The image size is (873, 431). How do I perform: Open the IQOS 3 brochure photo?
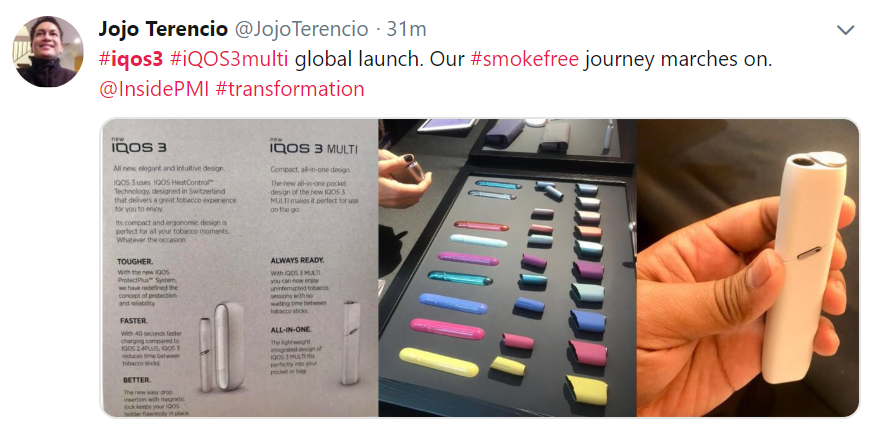pyautogui.click(x=239, y=267)
